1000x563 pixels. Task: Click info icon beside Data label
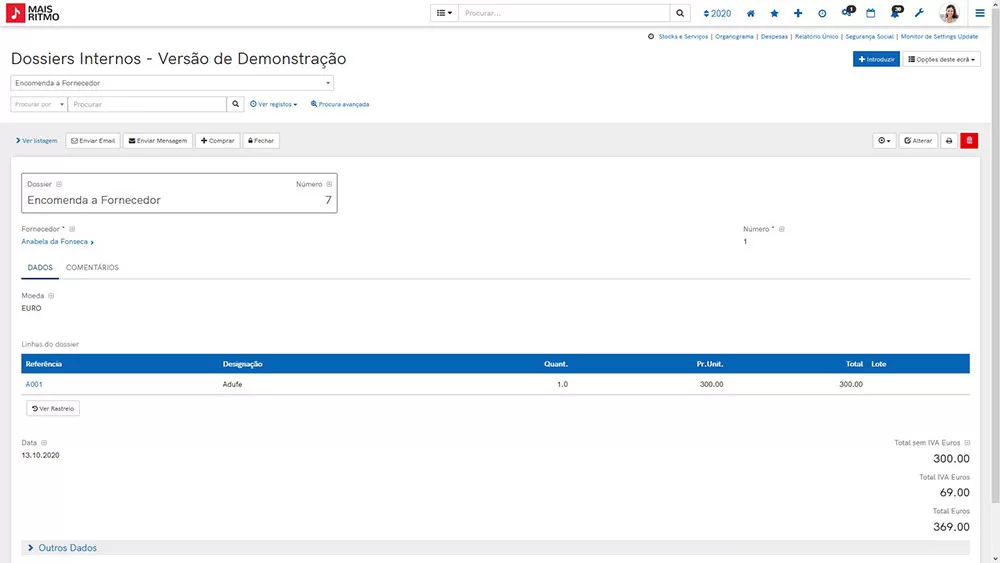44,442
